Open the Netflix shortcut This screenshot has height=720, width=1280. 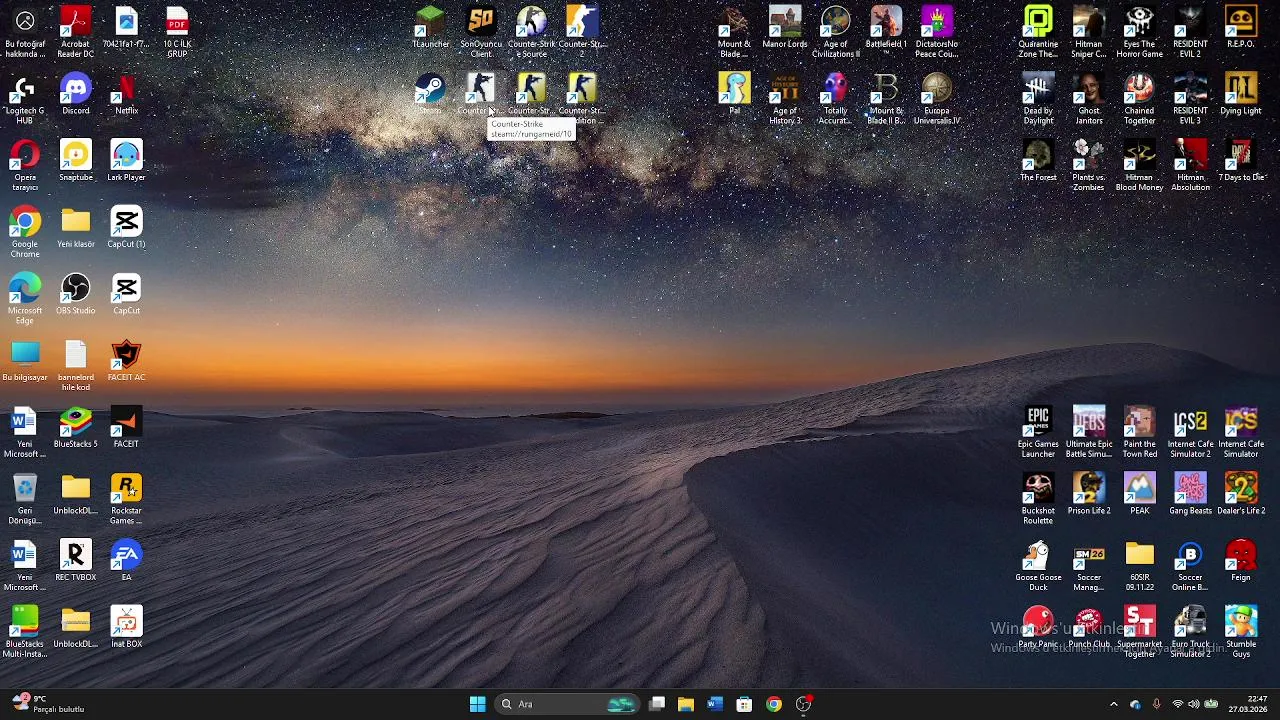pos(126,94)
